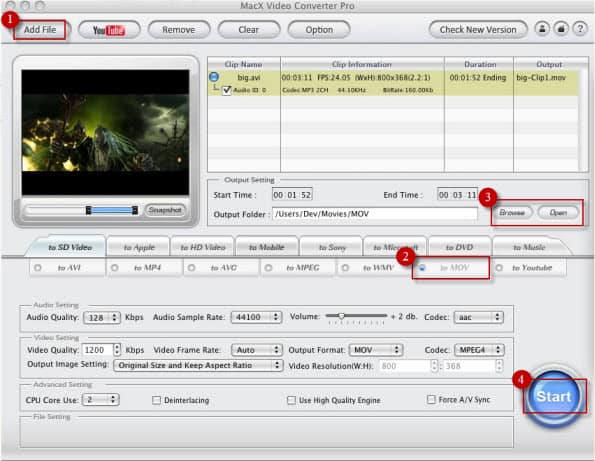Open the Output Format MOV dropdown
Viewport: 595px width, 461px height.
376,350
